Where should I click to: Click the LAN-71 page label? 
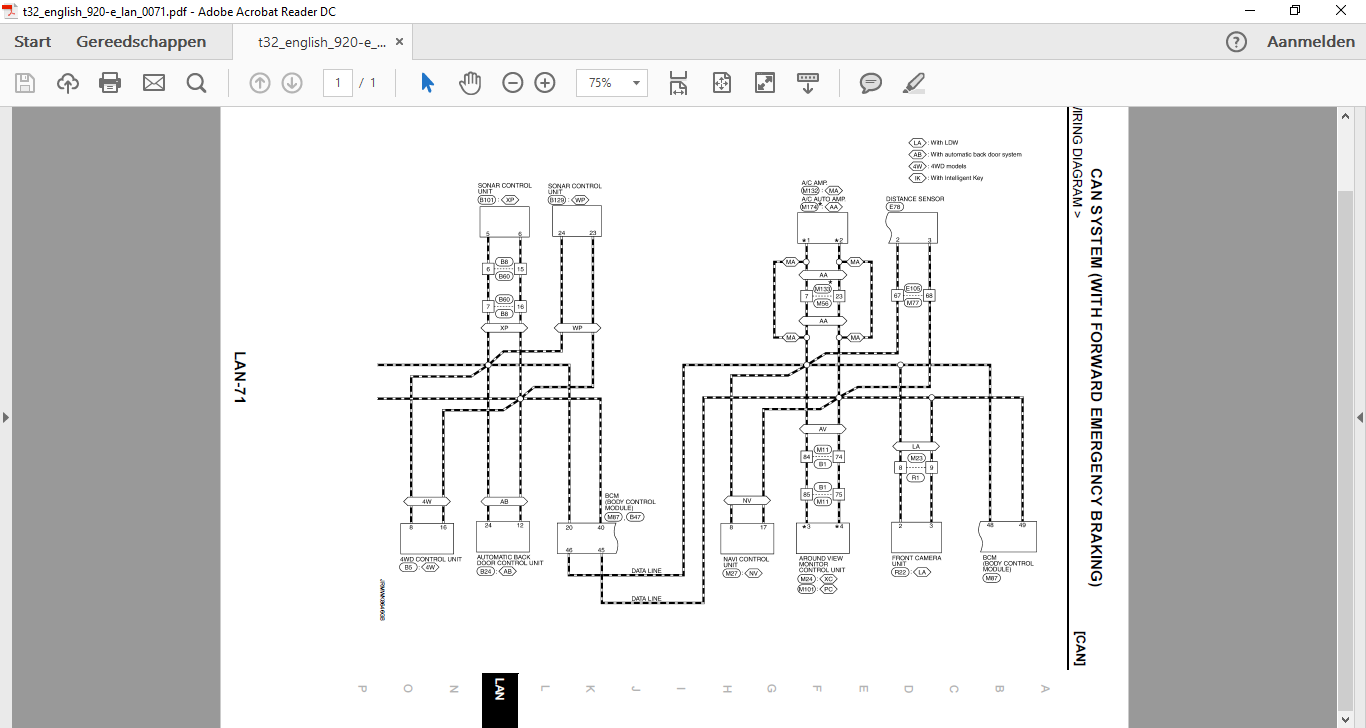tap(240, 377)
